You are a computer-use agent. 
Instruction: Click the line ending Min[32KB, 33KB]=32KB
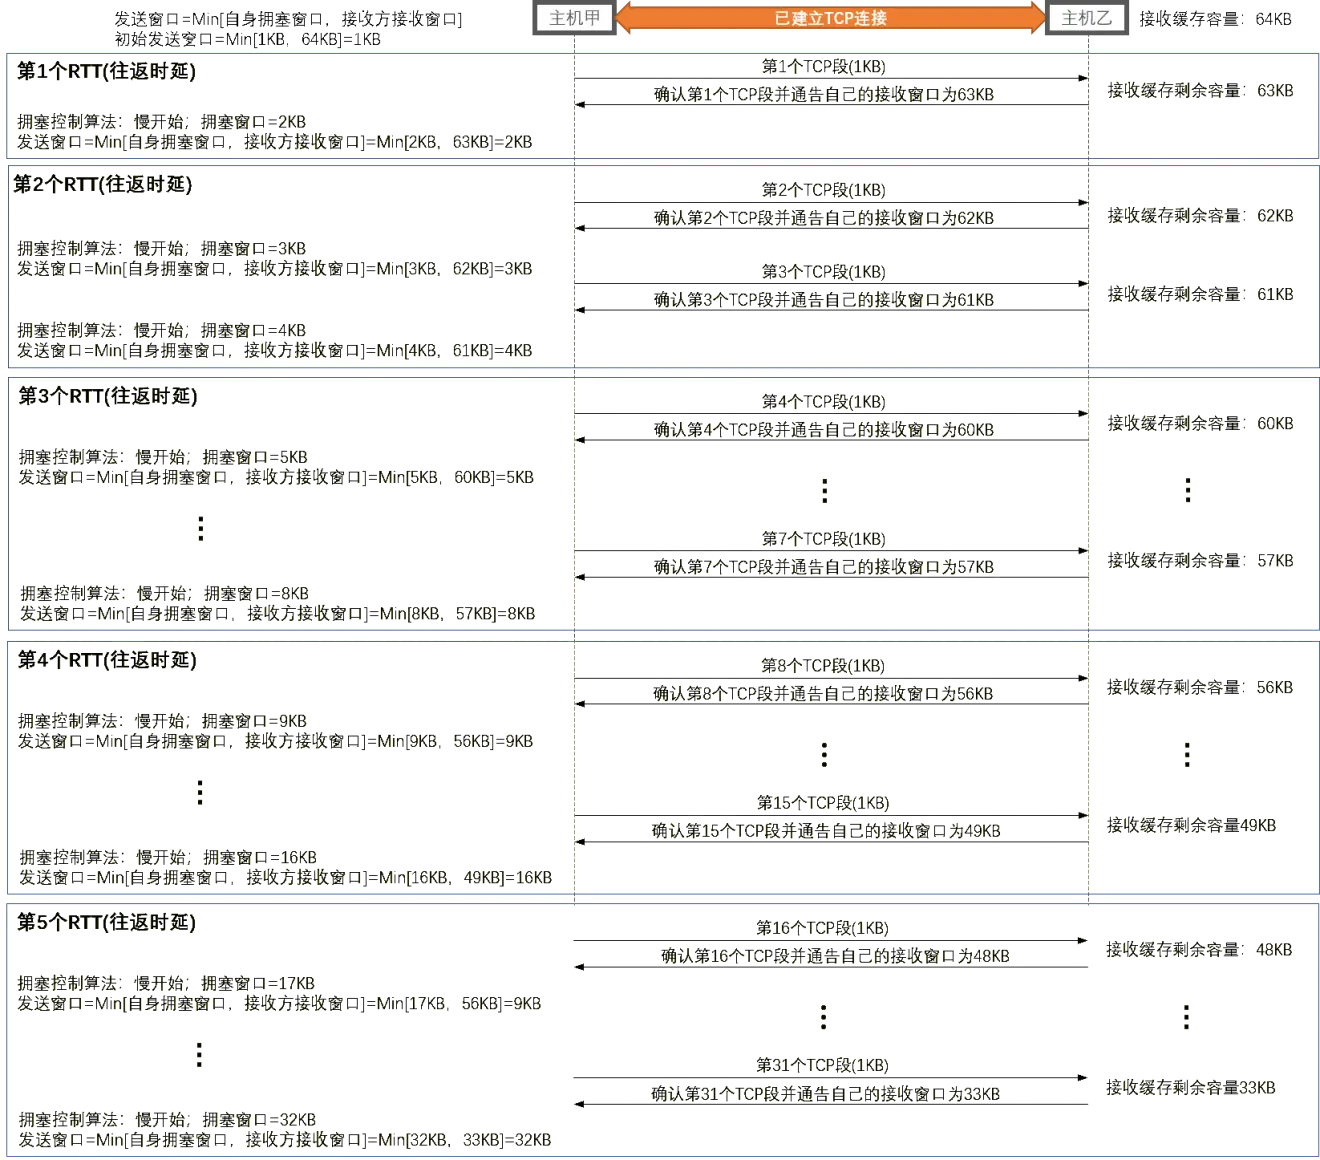click(285, 1140)
